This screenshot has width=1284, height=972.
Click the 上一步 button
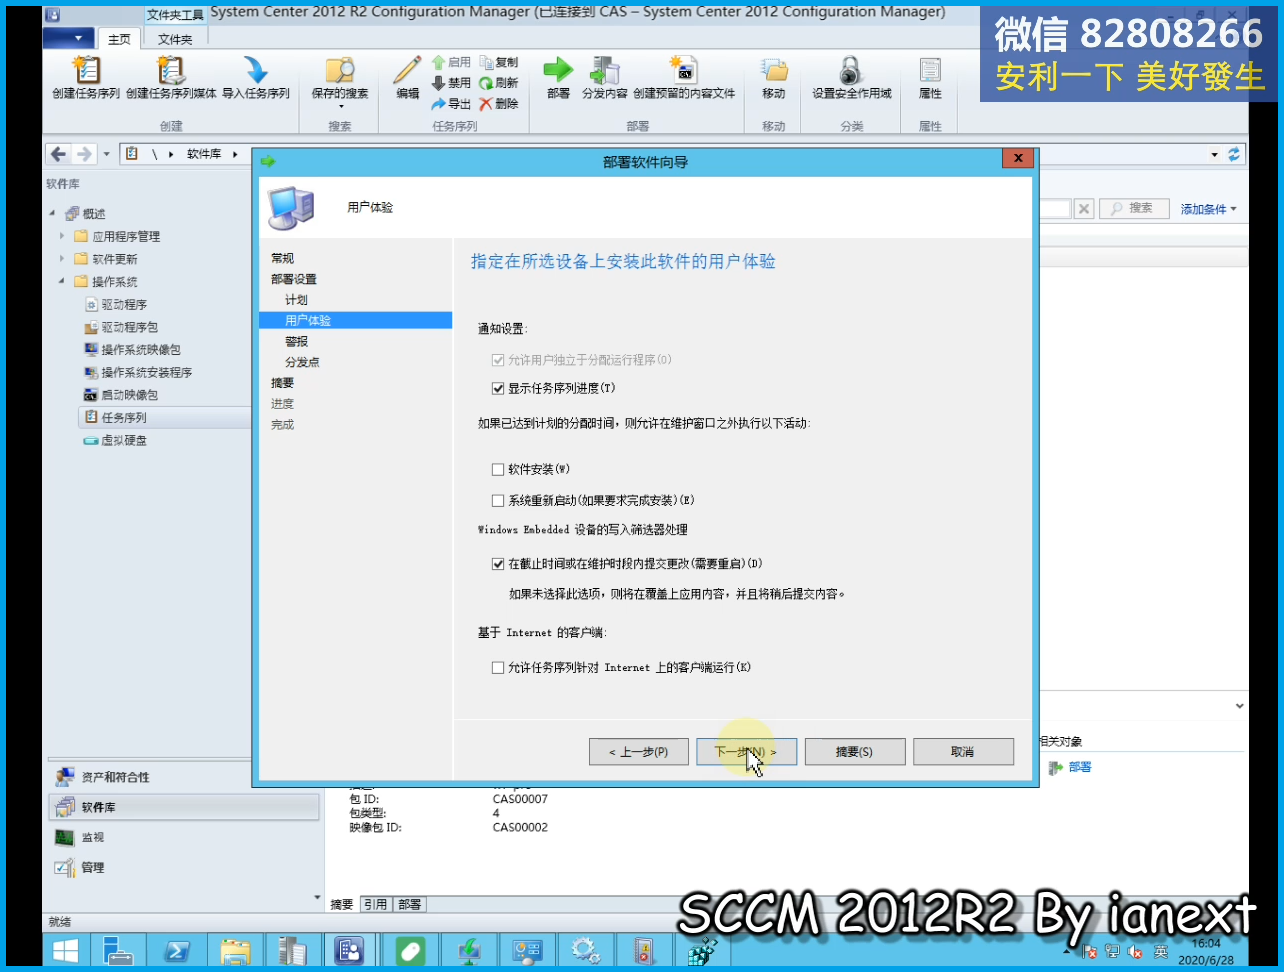[639, 752]
